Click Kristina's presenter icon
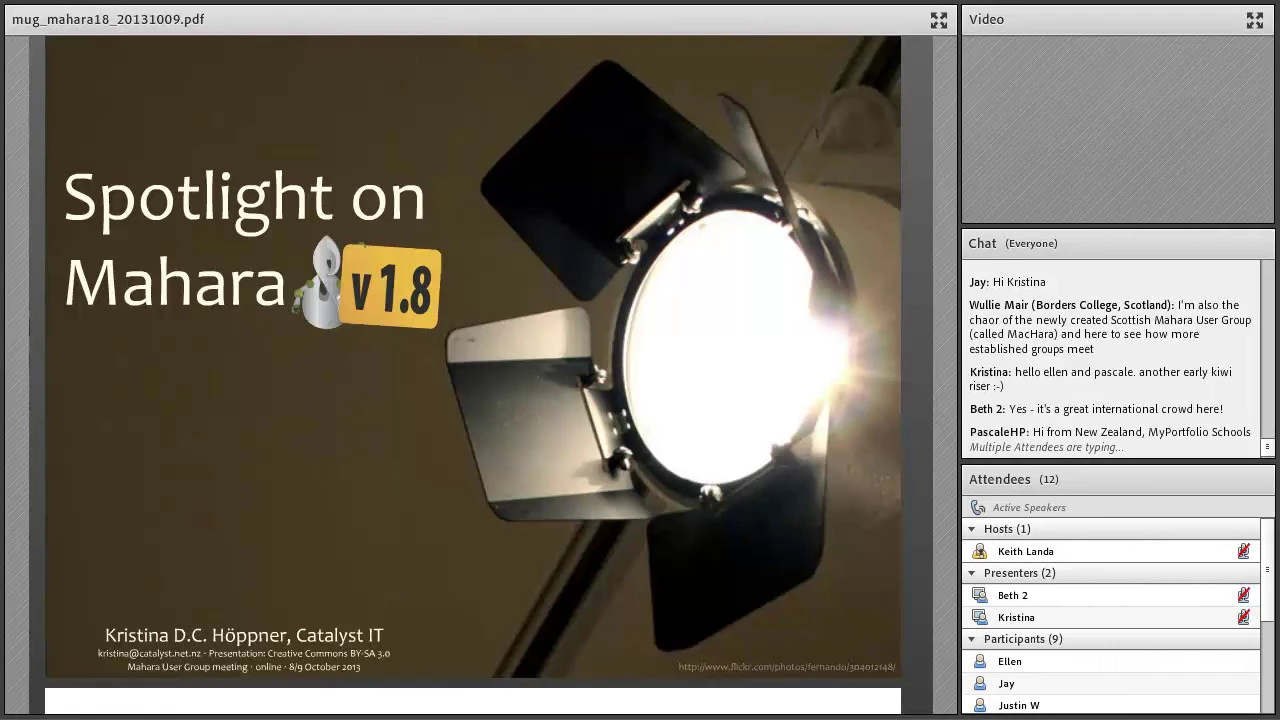Viewport: 1280px width, 720px height. point(980,618)
